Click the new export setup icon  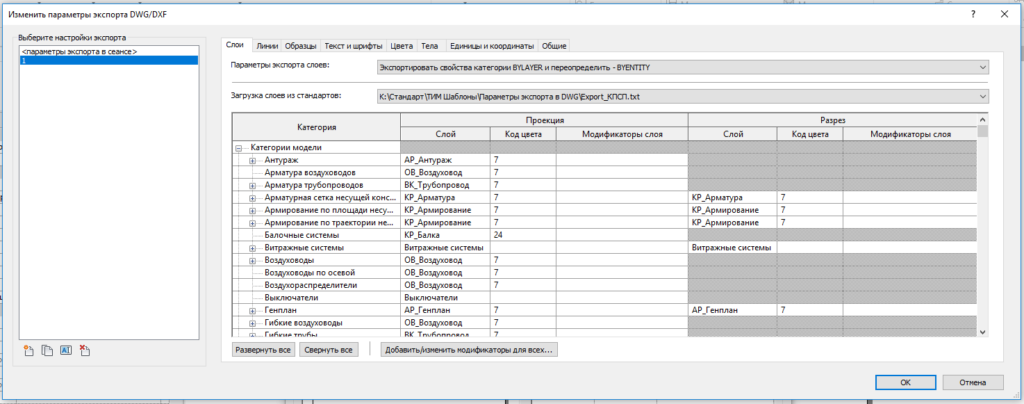[29, 350]
